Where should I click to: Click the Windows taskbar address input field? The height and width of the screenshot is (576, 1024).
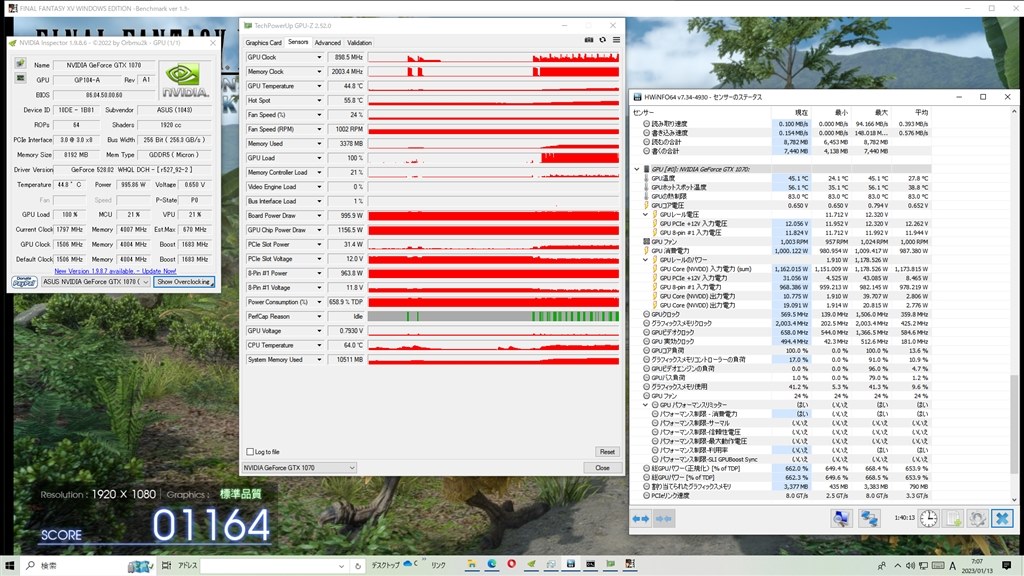275,566
